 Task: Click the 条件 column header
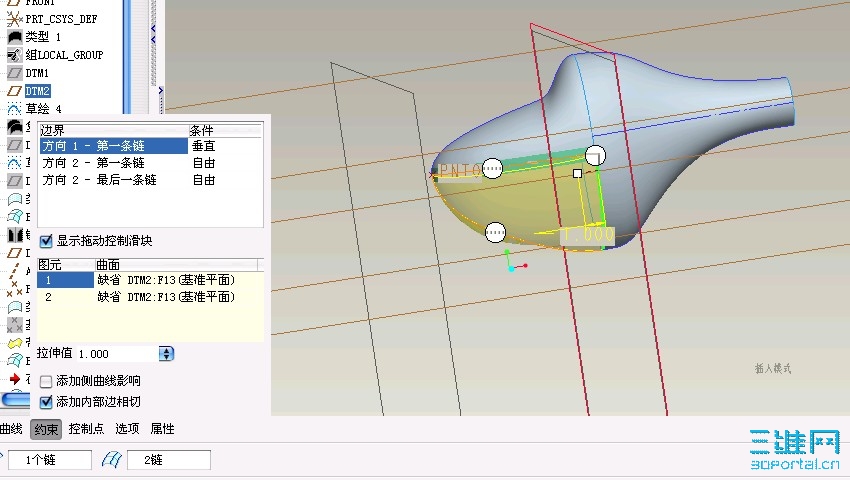click(225, 130)
